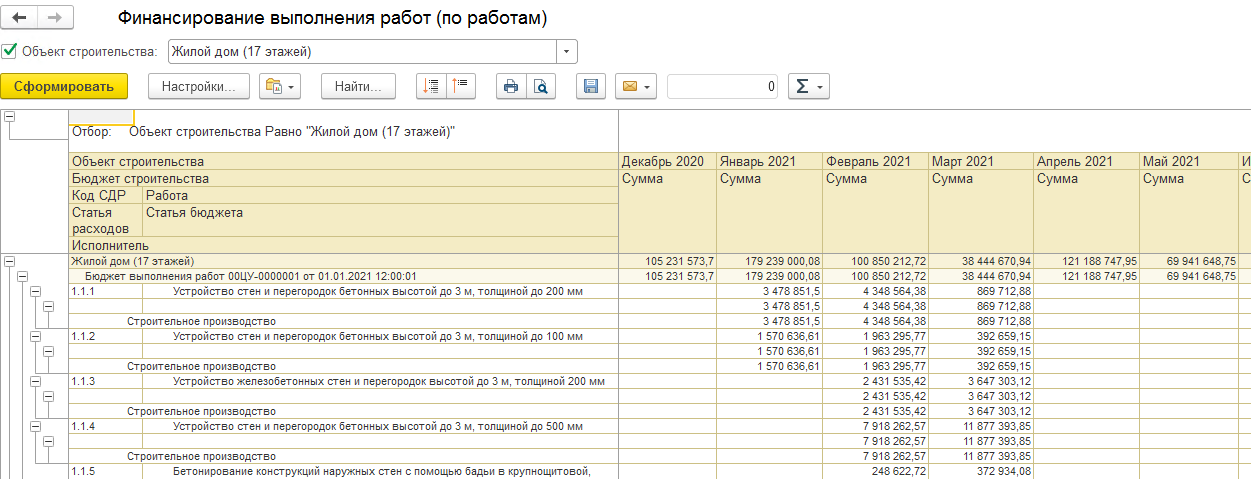Click value 248 622,72 in row 1.1.5
This screenshot has width=1251, height=479.
click(x=899, y=471)
